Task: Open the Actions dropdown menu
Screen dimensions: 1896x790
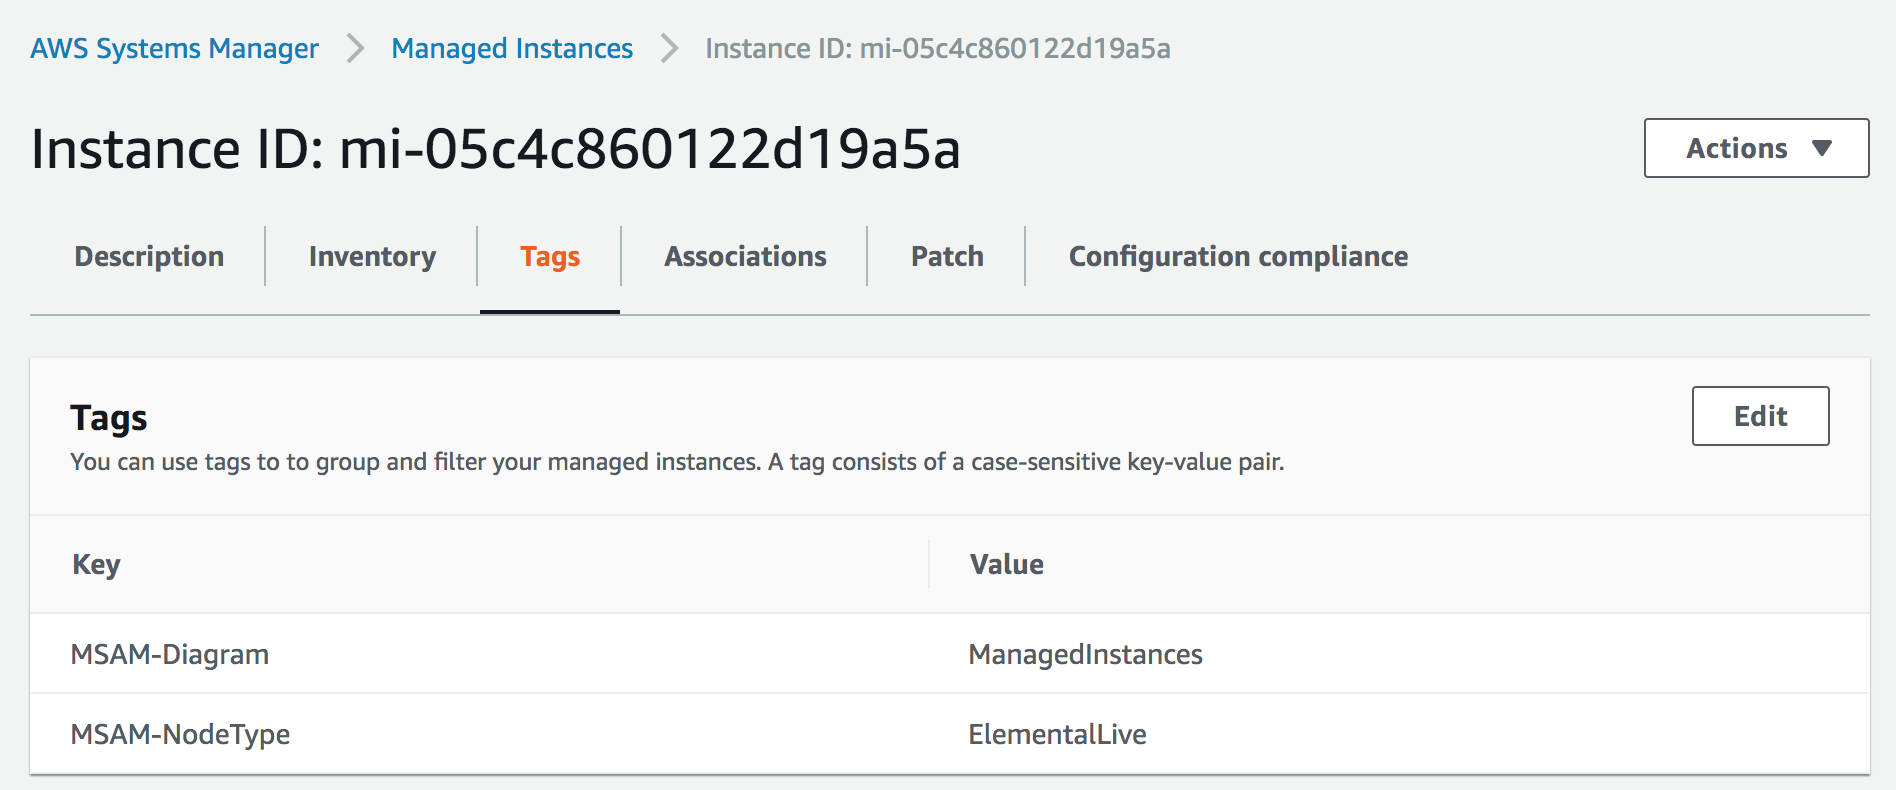Action: 1756,148
